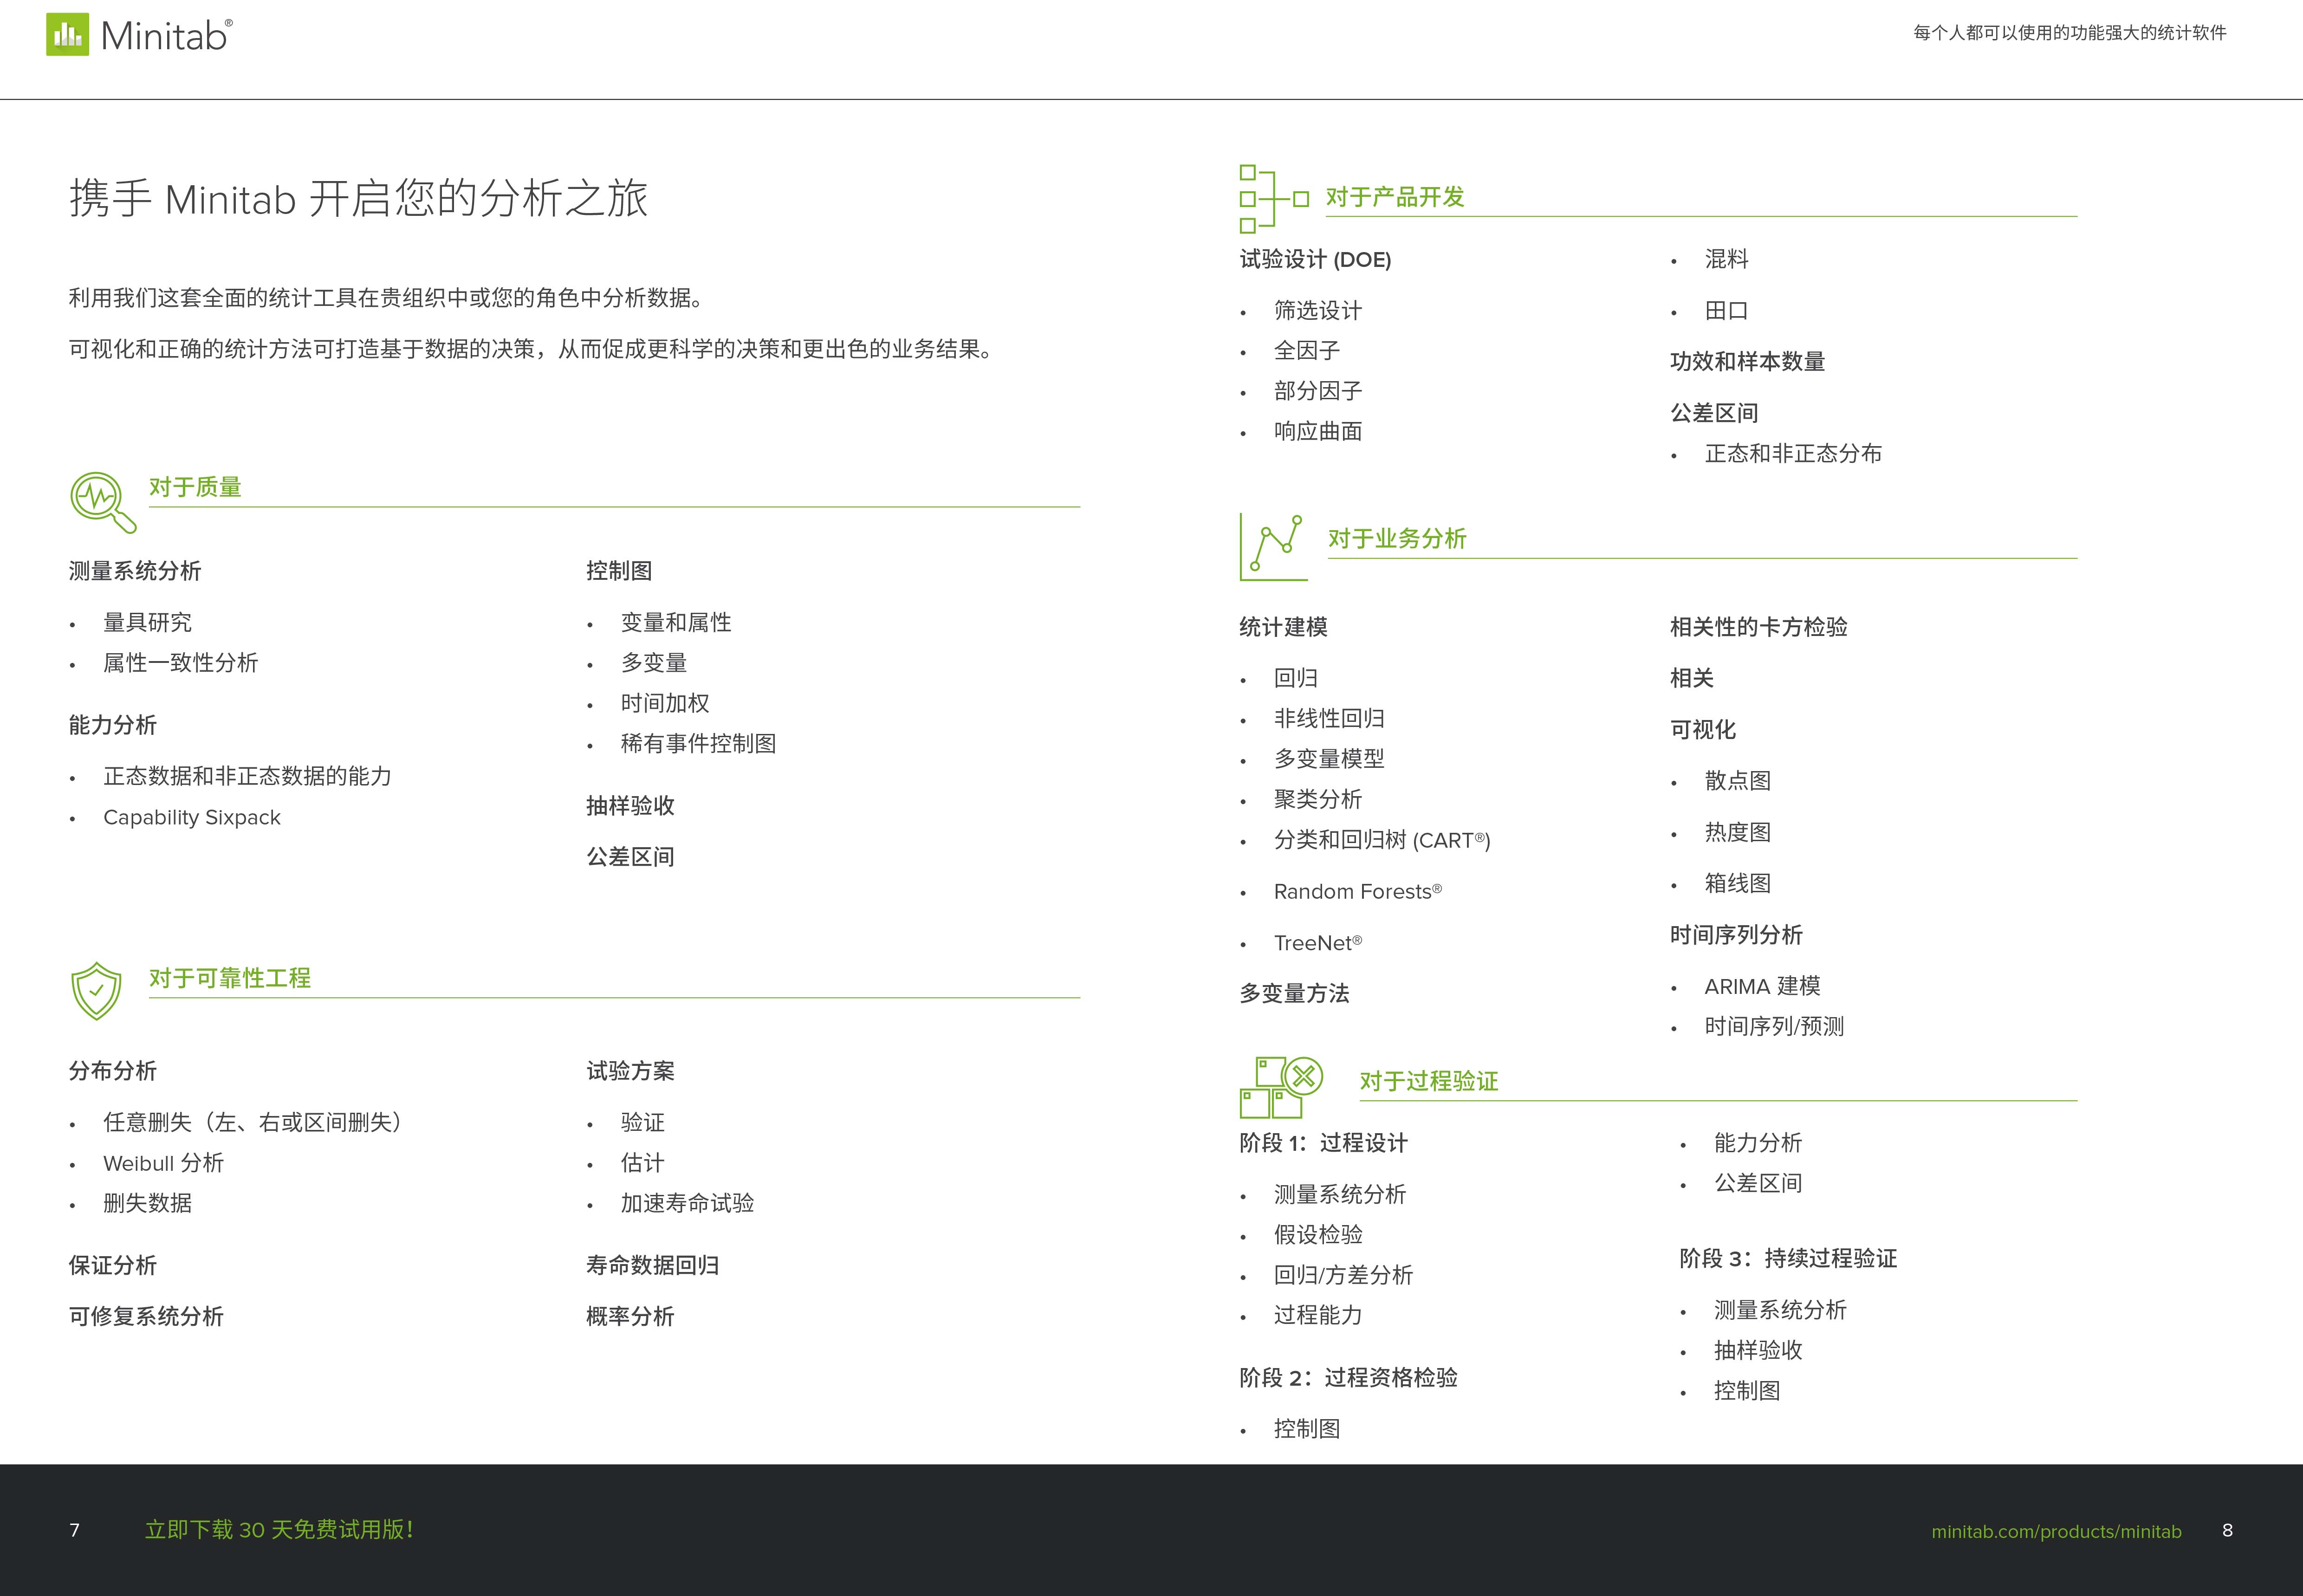The width and height of the screenshot is (2303, 1596).
Task: Click the 相关性的卡方检验 heading
Action: 1759,627
